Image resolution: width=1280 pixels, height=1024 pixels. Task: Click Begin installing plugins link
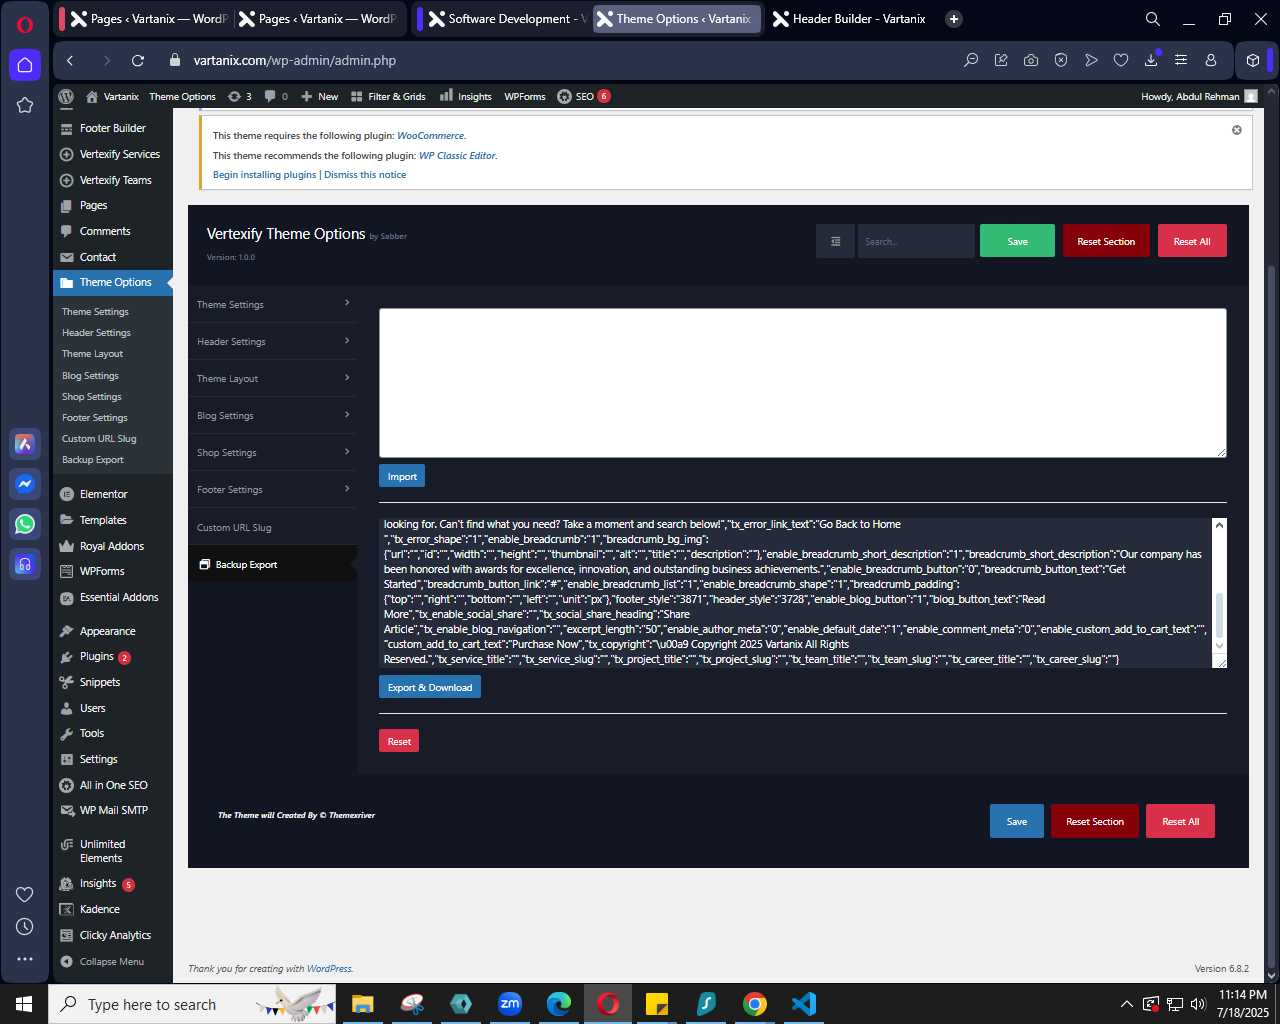point(264,174)
